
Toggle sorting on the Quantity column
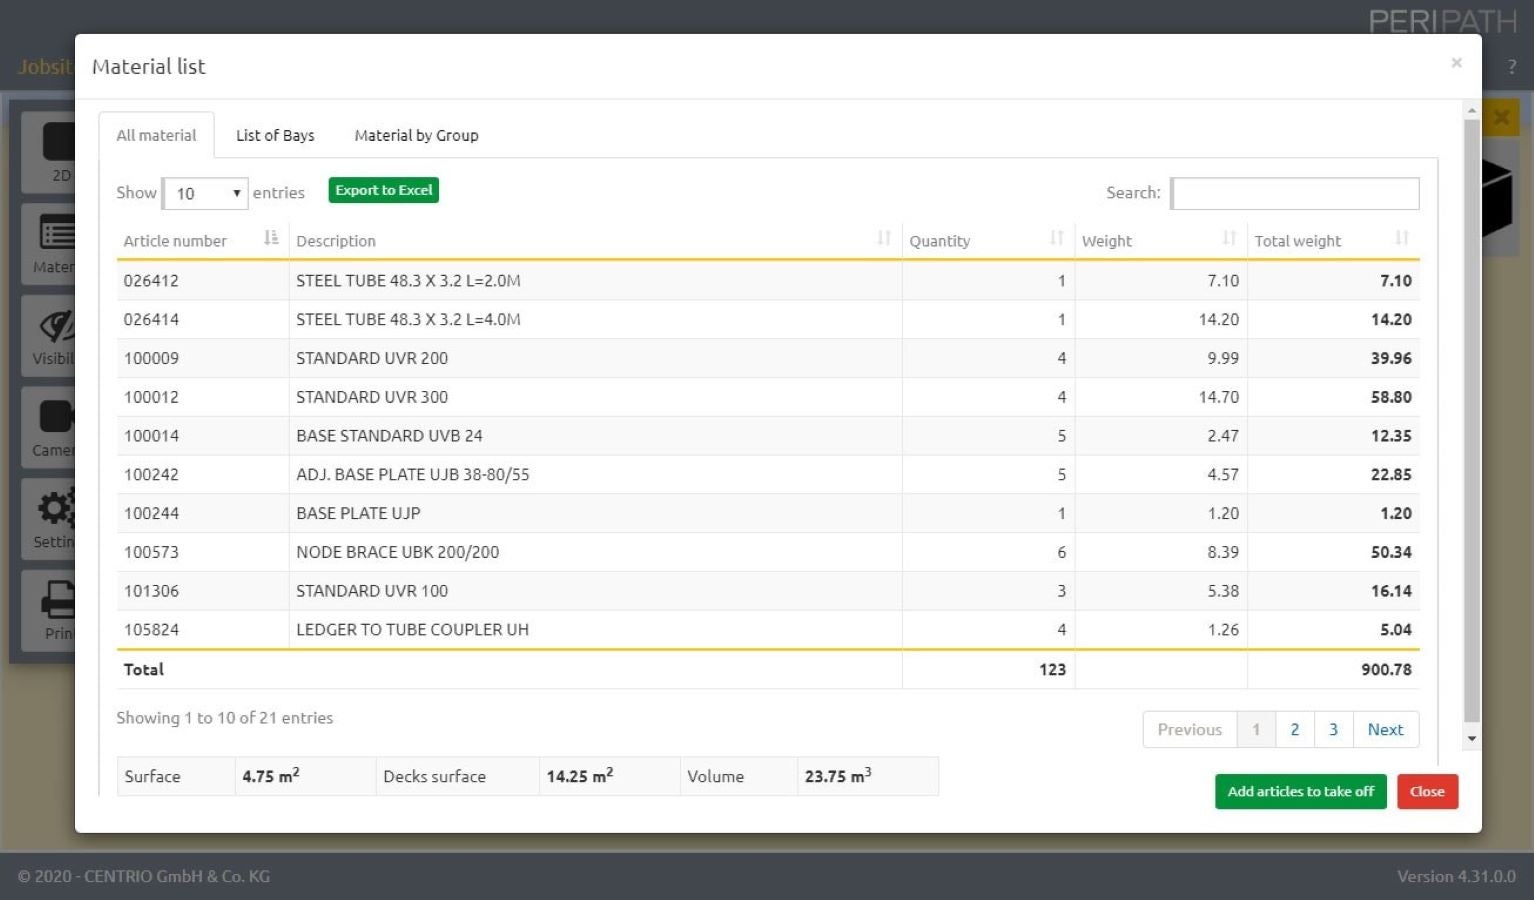click(x=1057, y=238)
